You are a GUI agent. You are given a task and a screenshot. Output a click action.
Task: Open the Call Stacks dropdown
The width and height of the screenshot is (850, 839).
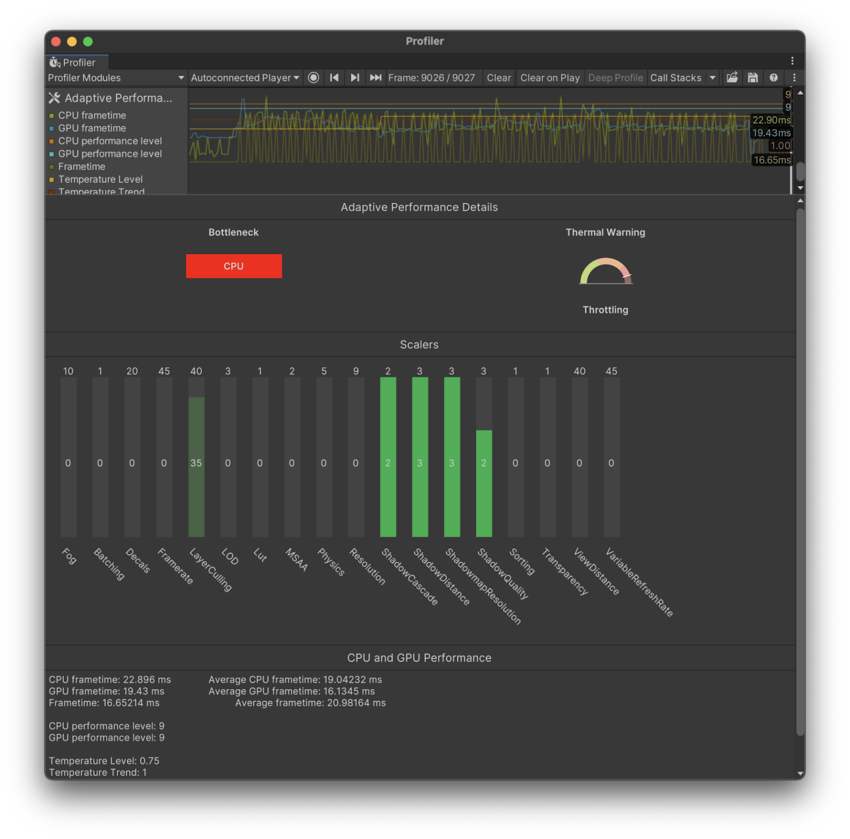[682, 77]
